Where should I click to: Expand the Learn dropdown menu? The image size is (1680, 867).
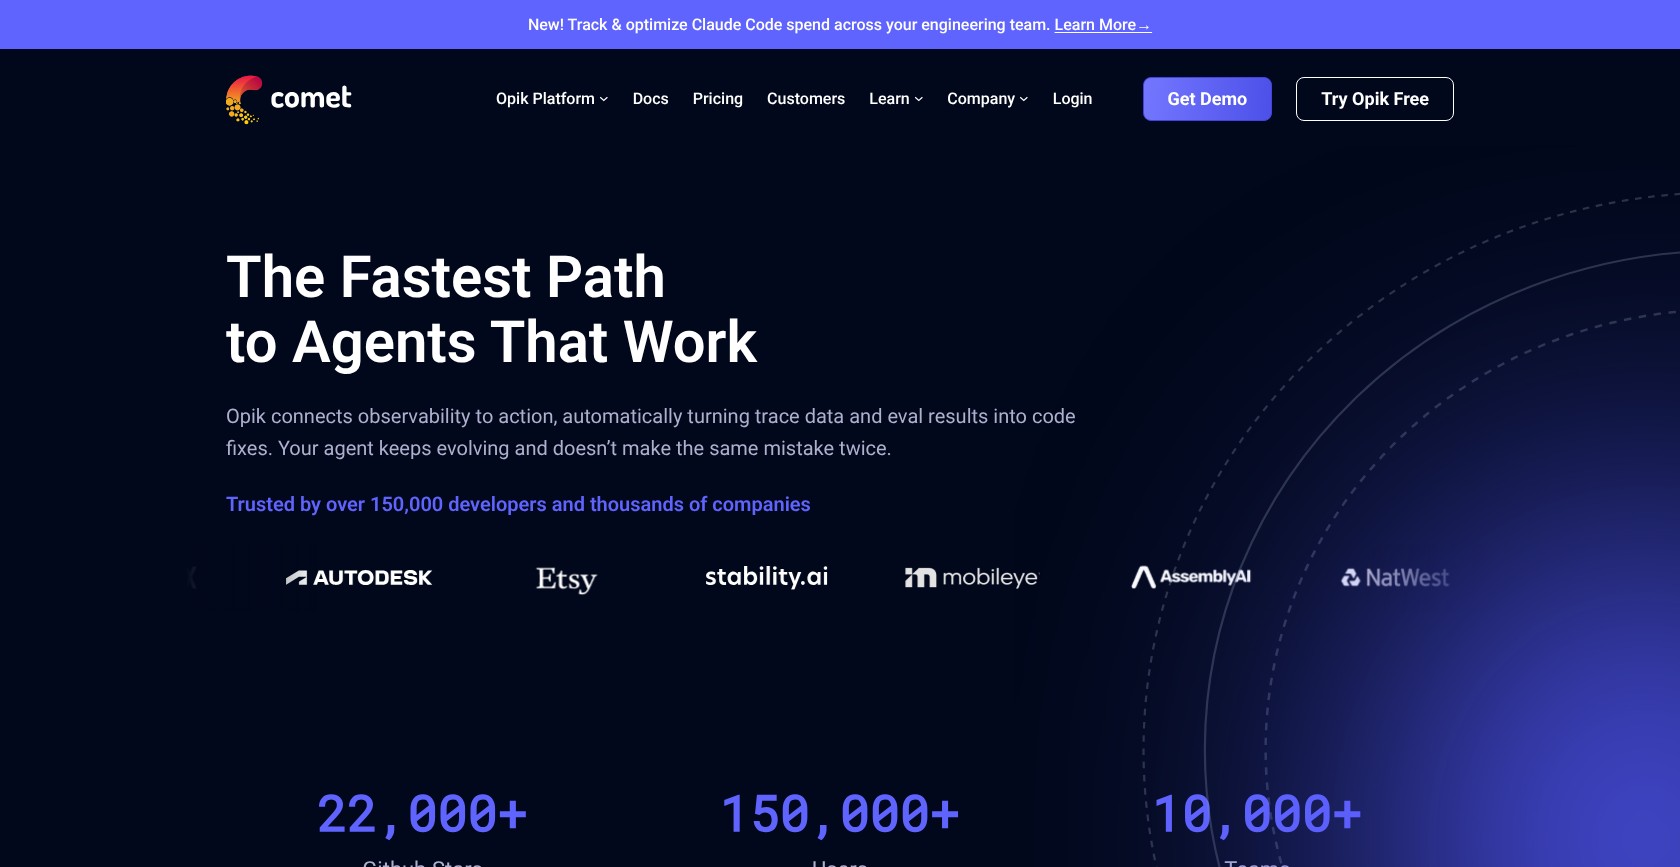click(x=896, y=99)
